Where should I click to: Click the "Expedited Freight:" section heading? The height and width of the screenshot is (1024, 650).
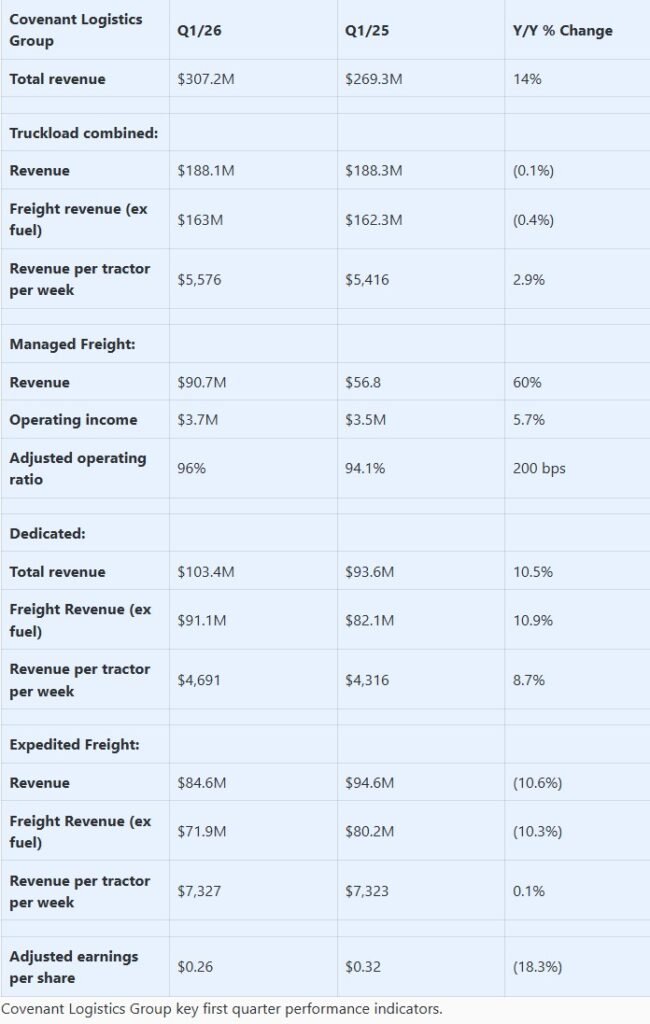74,745
